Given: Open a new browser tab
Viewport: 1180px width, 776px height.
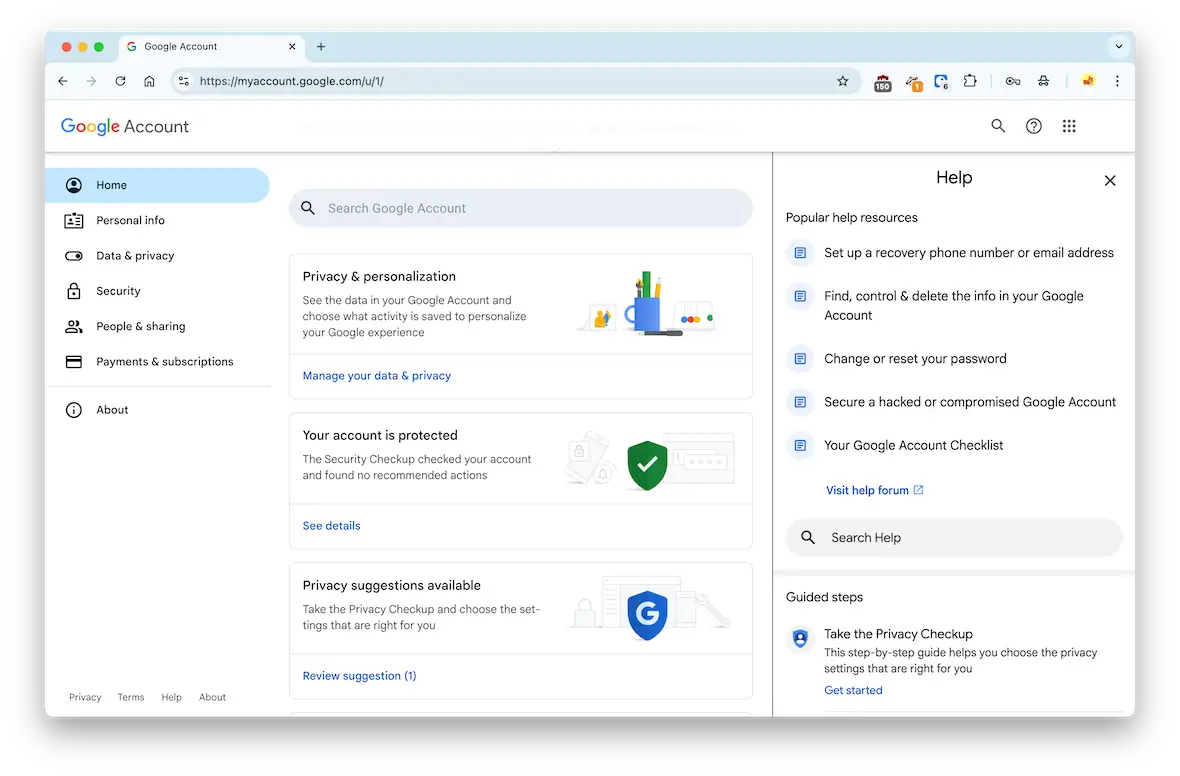Looking at the screenshot, I should click(321, 47).
